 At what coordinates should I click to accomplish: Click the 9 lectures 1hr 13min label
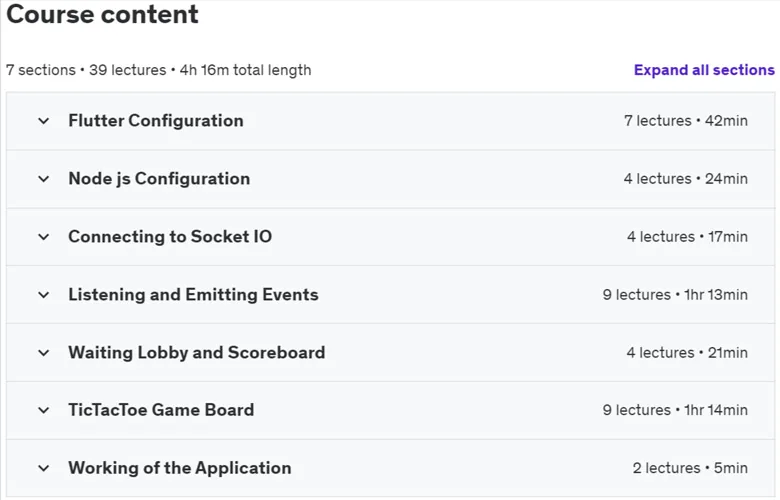coord(675,295)
